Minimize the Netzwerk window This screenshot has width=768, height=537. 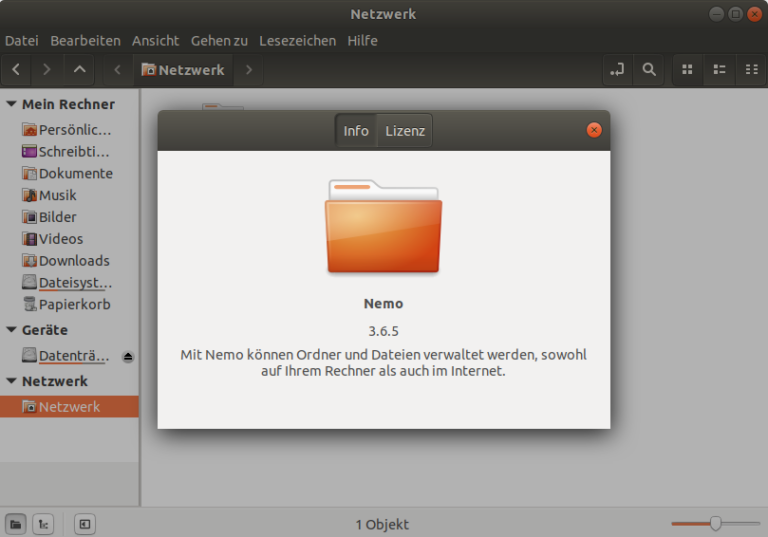click(717, 14)
